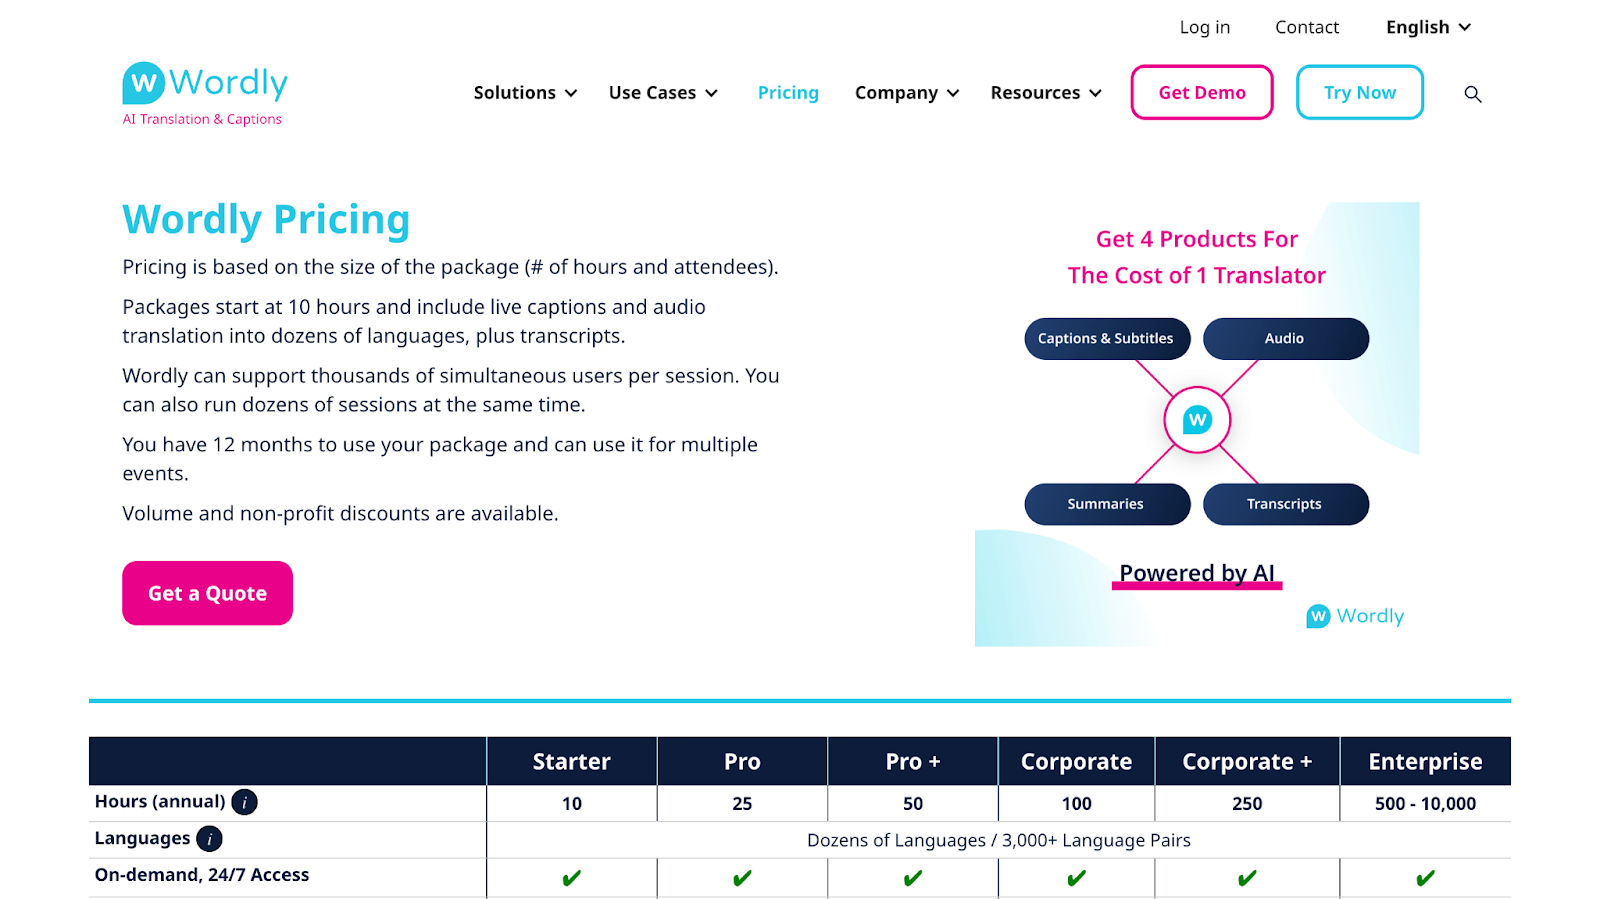Click the Try Now button
1600x899 pixels.
1360,92
